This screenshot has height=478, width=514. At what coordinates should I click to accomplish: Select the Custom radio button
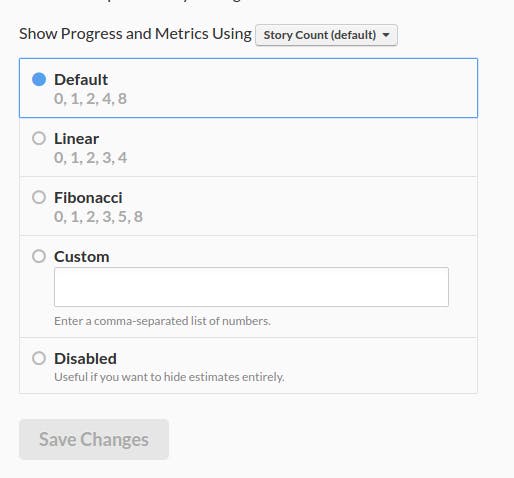(39, 256)
